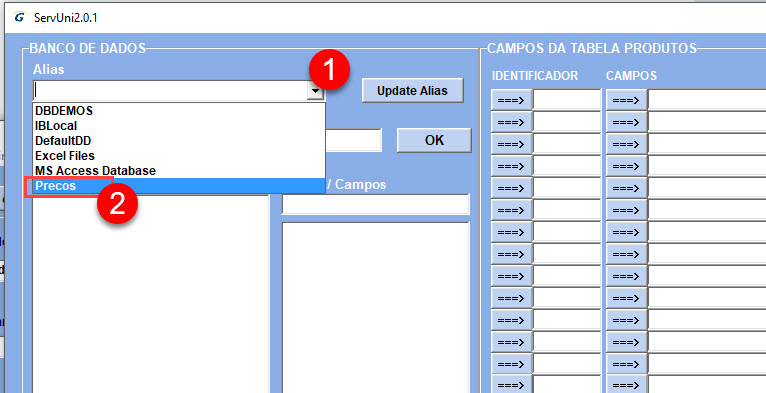
Task: Click the first IDENTIFICADOR arrow button
Action: [x=511, y=100]
